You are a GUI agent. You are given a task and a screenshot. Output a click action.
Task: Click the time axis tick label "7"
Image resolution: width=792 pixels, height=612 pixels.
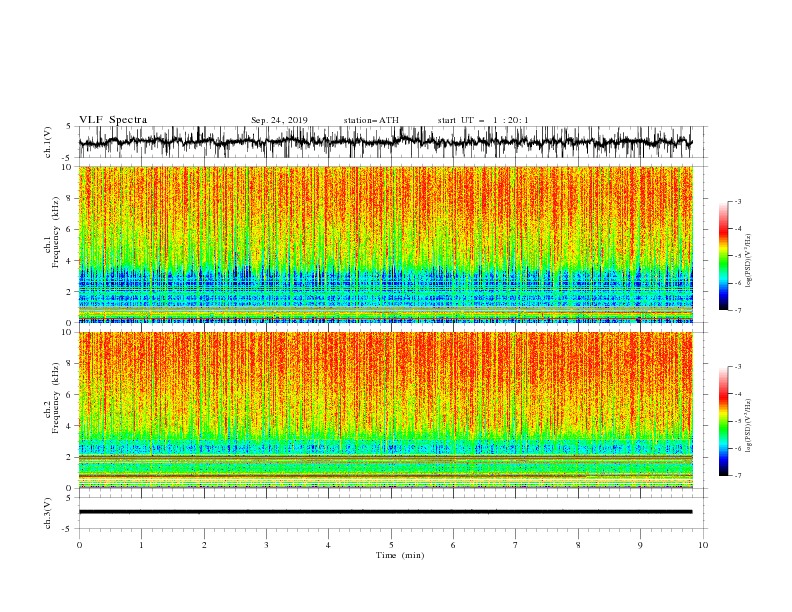[516, 545]
